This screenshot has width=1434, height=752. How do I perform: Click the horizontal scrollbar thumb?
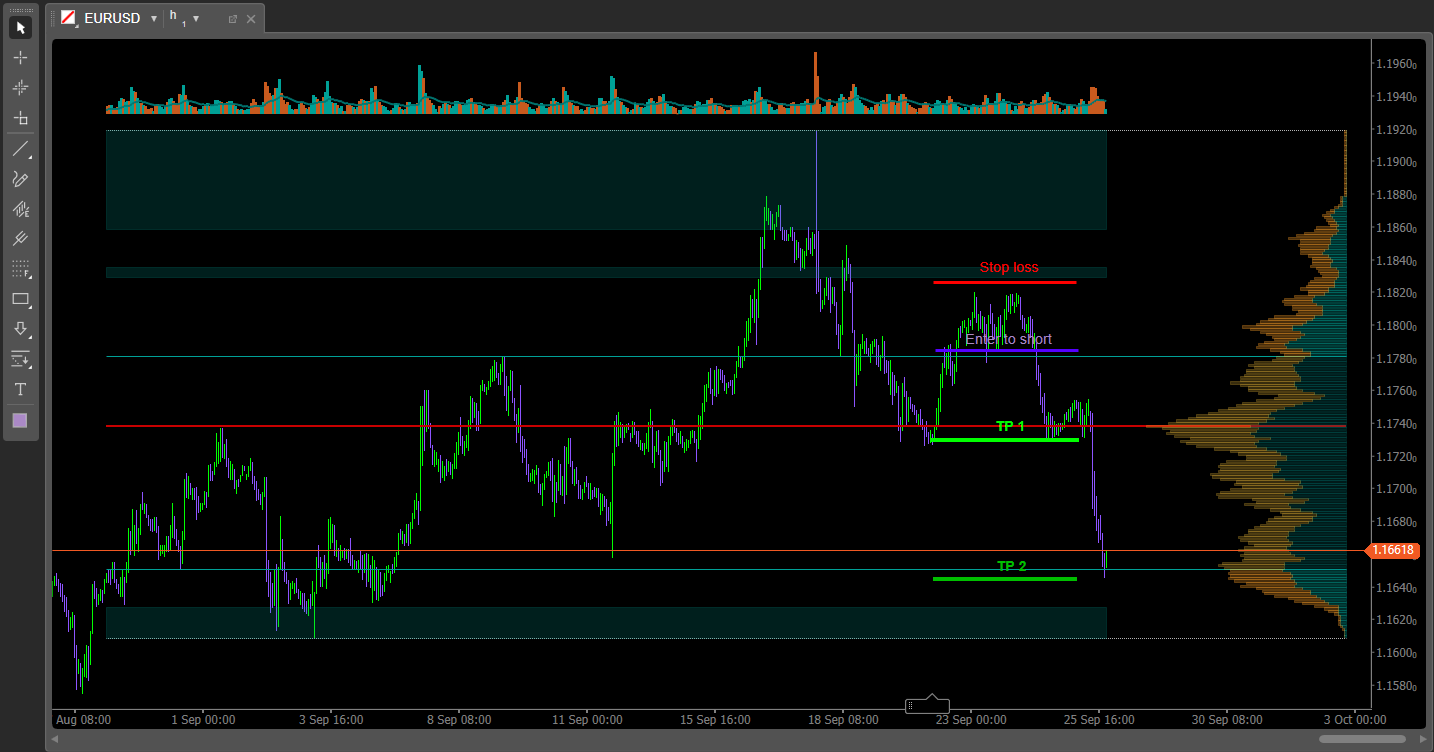1362,739
